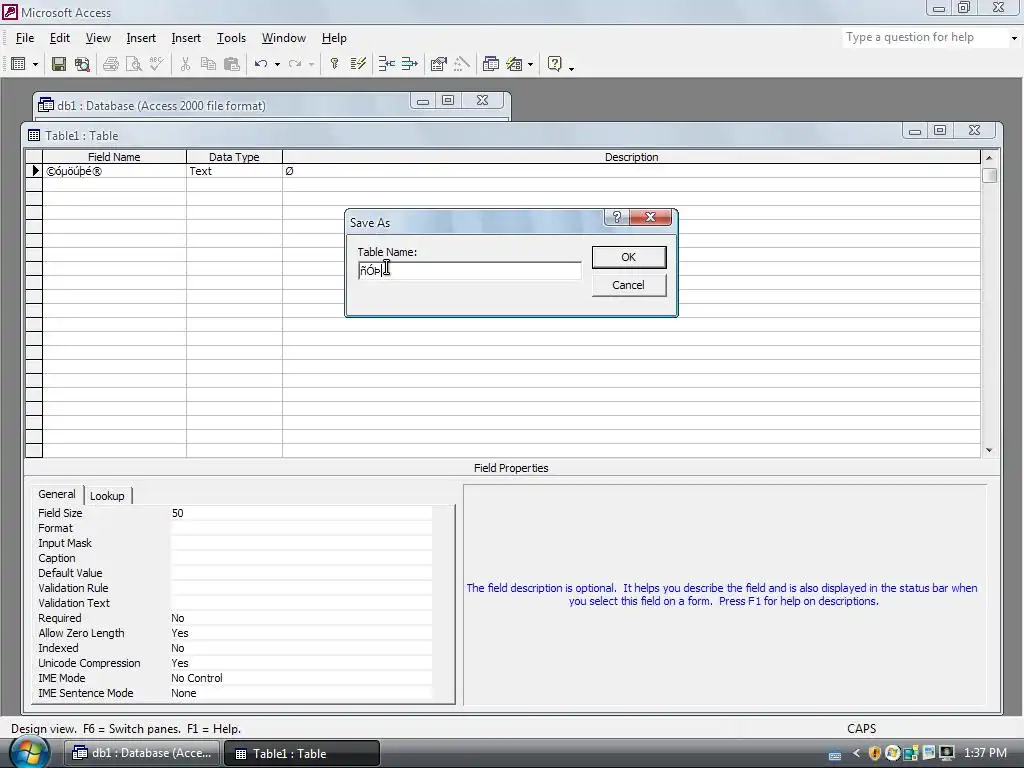Open the Window menu
The width and height of the screenshot is (1024, 768).
pos(283,38)
